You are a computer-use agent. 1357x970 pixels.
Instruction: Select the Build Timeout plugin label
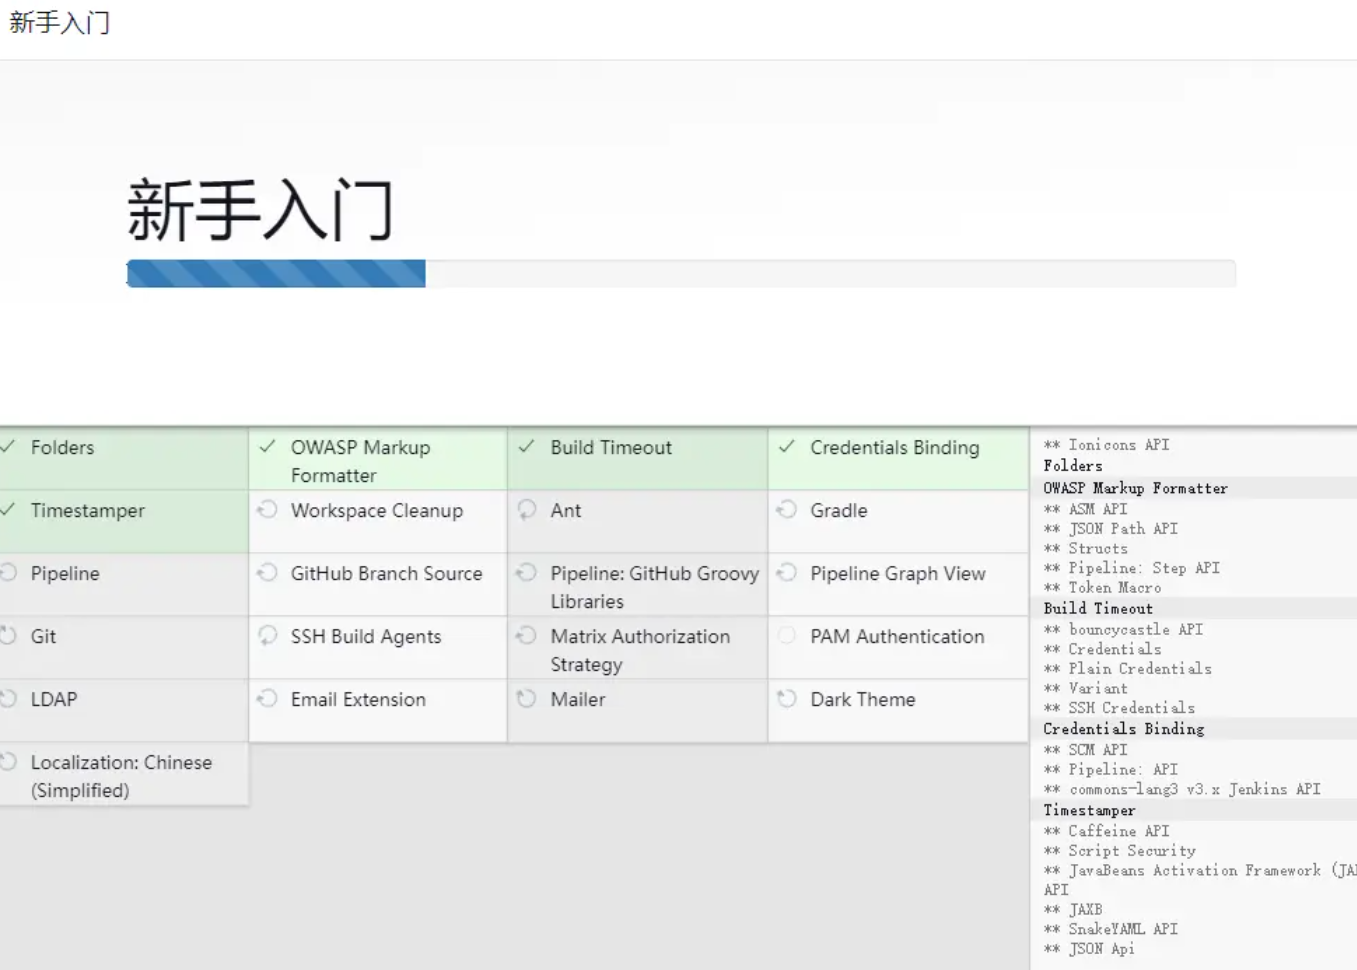pos(611,447)
